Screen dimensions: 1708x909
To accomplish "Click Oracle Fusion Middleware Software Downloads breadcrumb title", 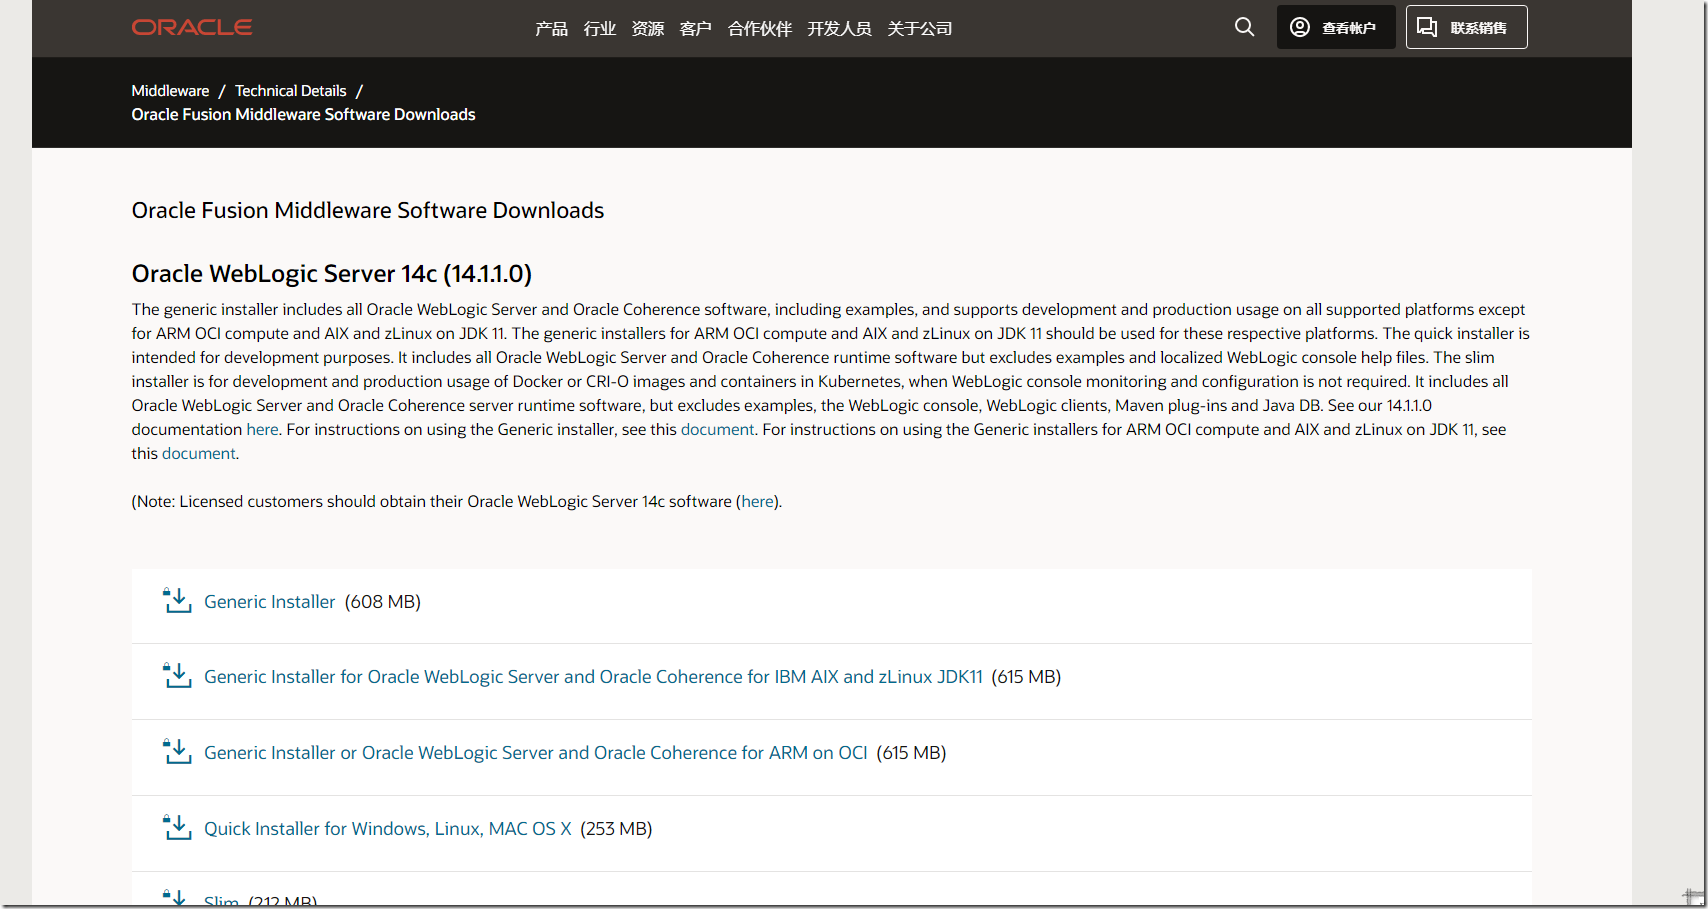I will pyautogui.click(x=303, y=115).
